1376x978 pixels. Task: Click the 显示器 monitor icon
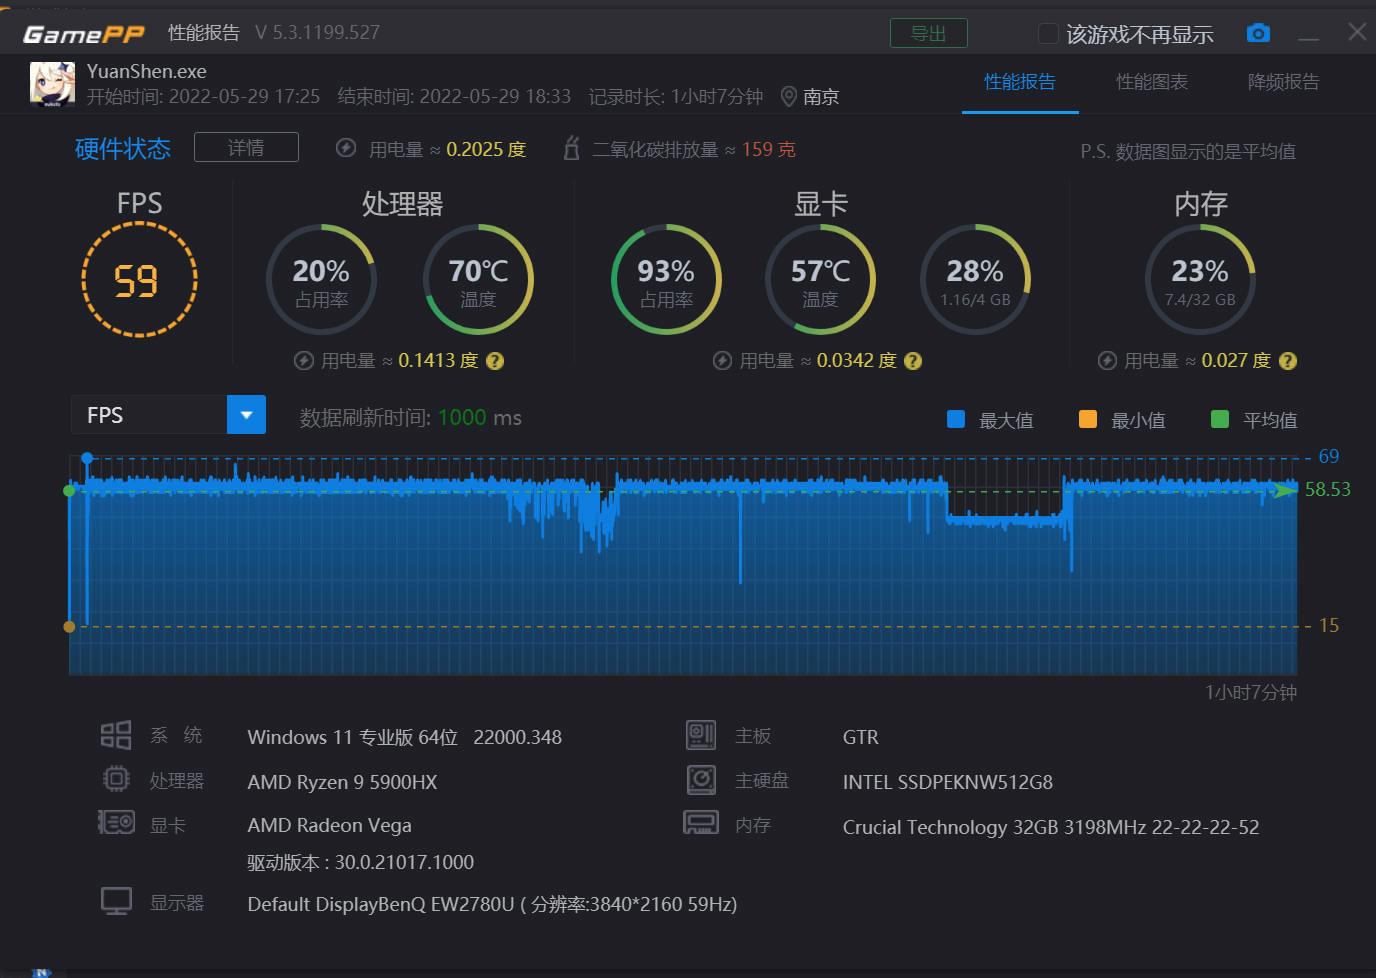[115, 901]
